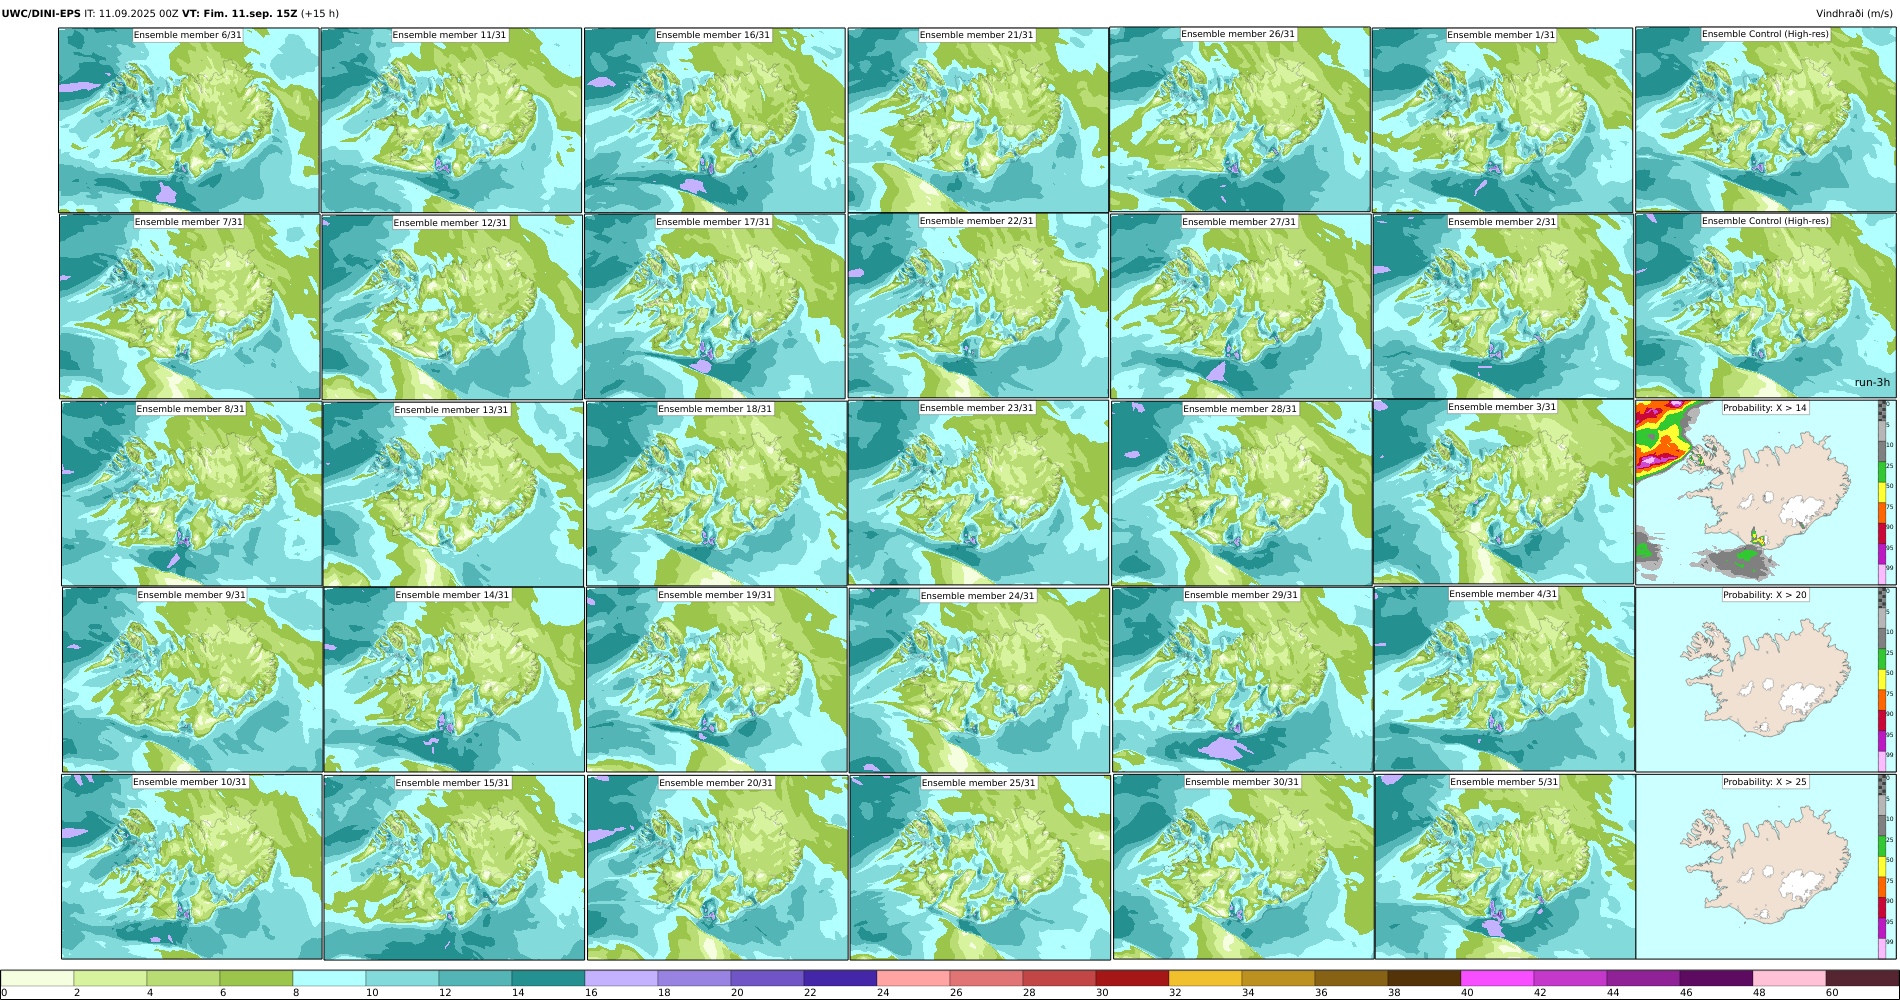Select the dark brown 38–40 m/s legend swatch
Screen dimensions: 1900x1000
tap(1424, 978)
